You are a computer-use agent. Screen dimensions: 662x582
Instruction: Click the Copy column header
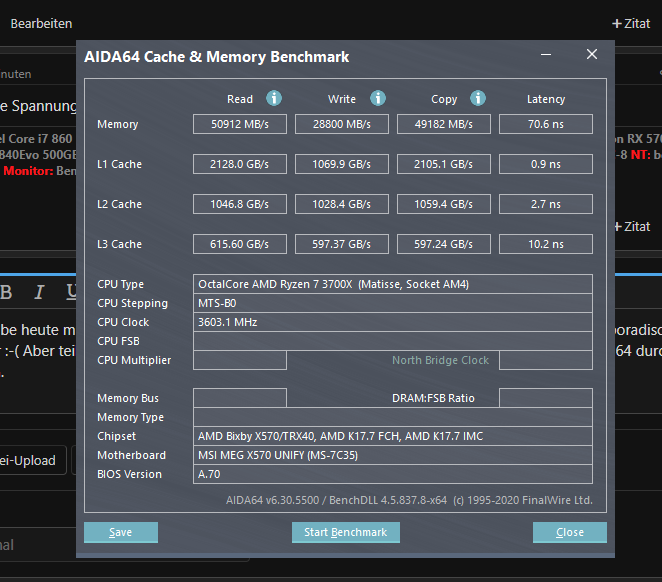tap(444, 99)
